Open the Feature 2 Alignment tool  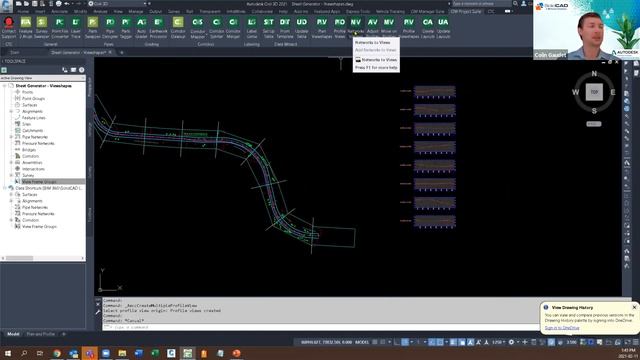pos(25,27)
